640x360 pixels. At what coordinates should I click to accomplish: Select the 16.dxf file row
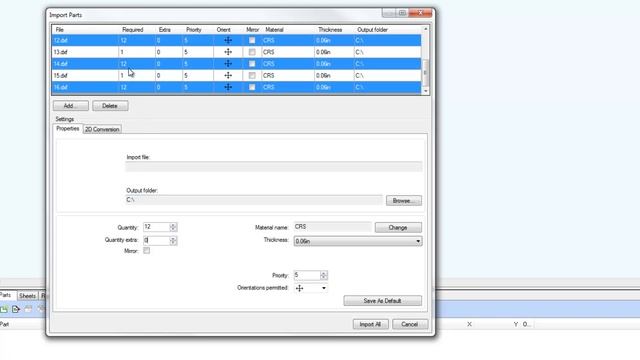coord(237,87)
